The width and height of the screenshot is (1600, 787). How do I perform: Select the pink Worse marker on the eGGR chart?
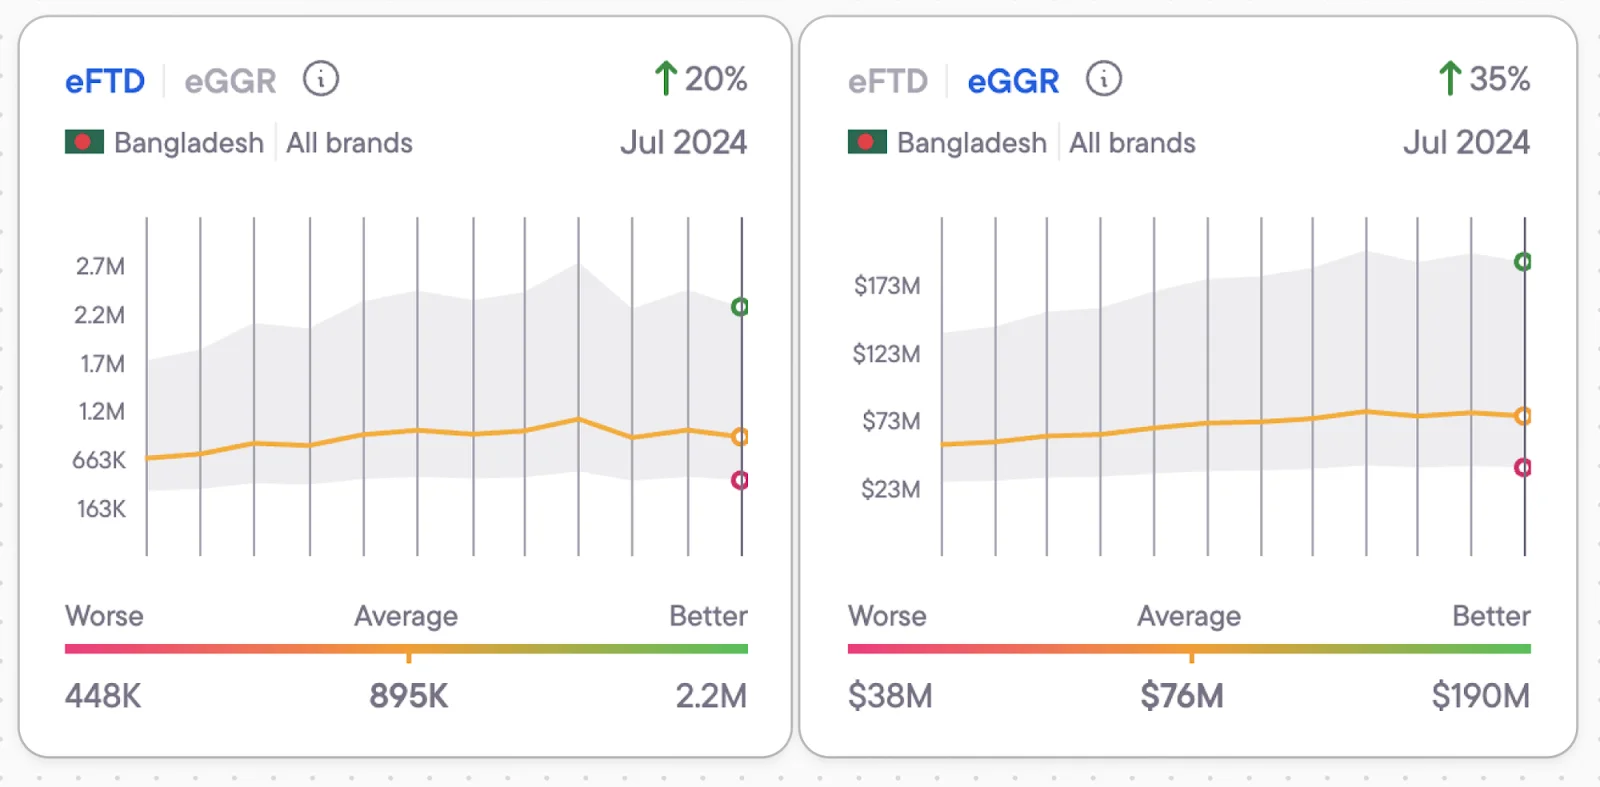pos(1523,467)
